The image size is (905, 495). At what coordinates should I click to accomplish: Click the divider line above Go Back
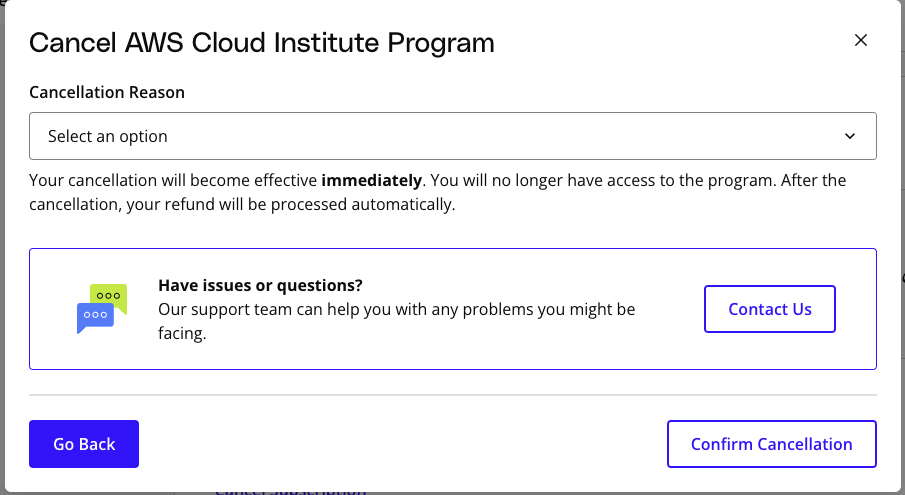pos(452,395)
